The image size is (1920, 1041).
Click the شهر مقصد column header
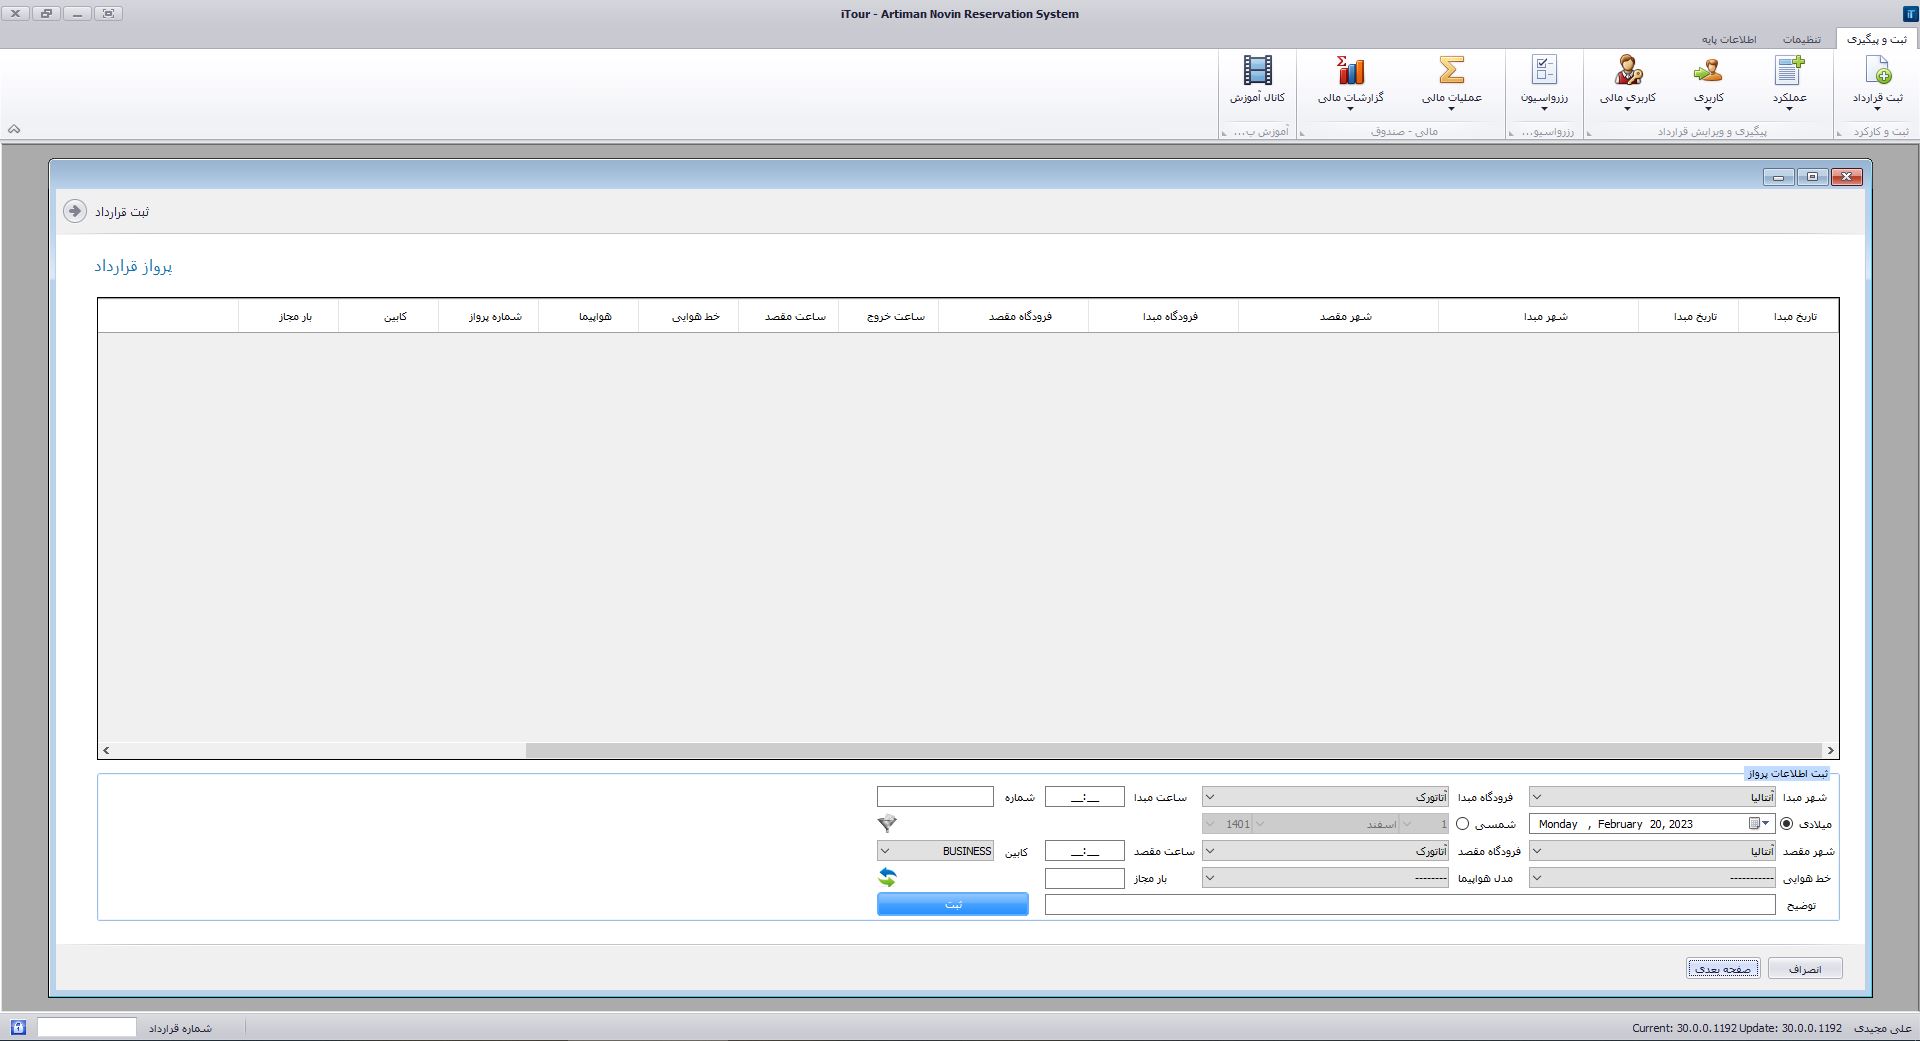tap(1338, 316)
